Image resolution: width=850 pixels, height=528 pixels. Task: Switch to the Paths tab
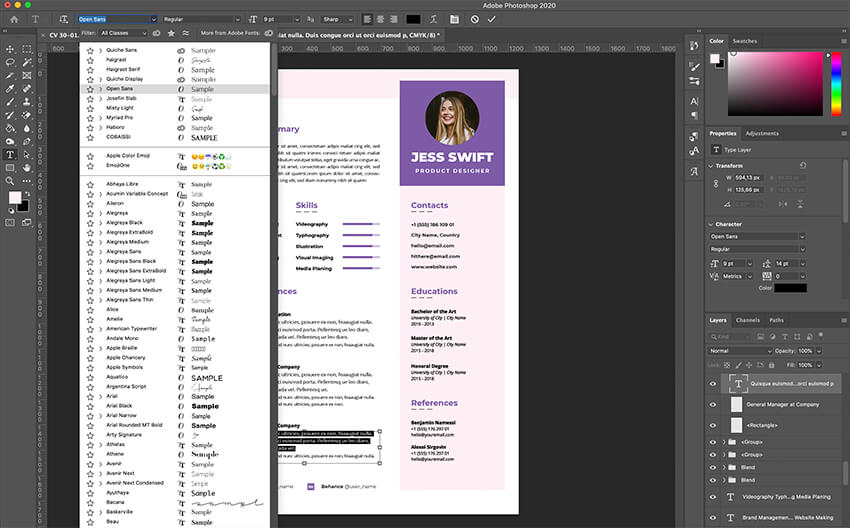click(776, 320)
